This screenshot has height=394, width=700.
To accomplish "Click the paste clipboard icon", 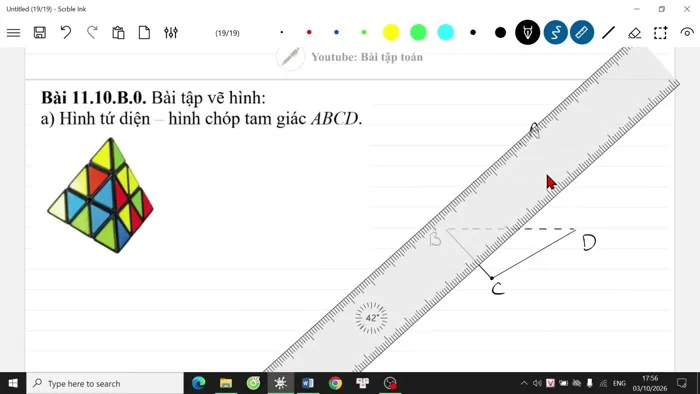I will coord(118,33).
